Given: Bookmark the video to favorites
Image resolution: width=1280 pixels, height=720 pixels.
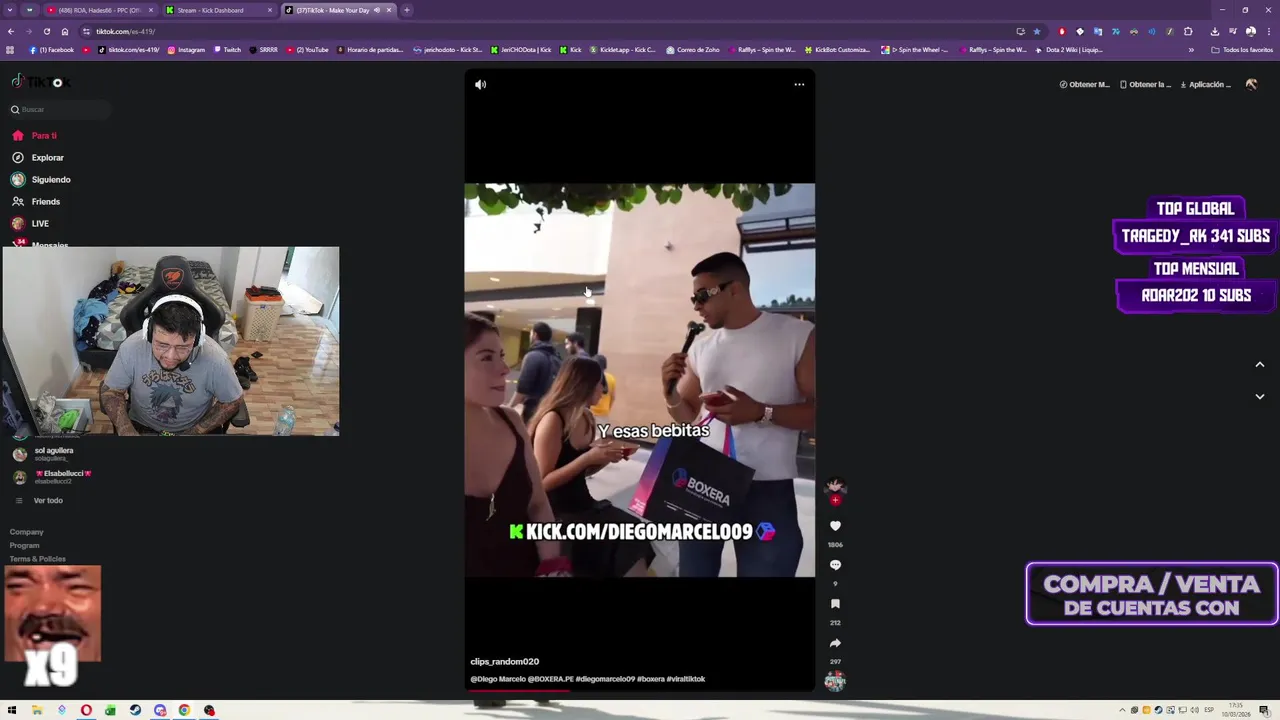Looking at the screenshot, I should click(835, 604).
